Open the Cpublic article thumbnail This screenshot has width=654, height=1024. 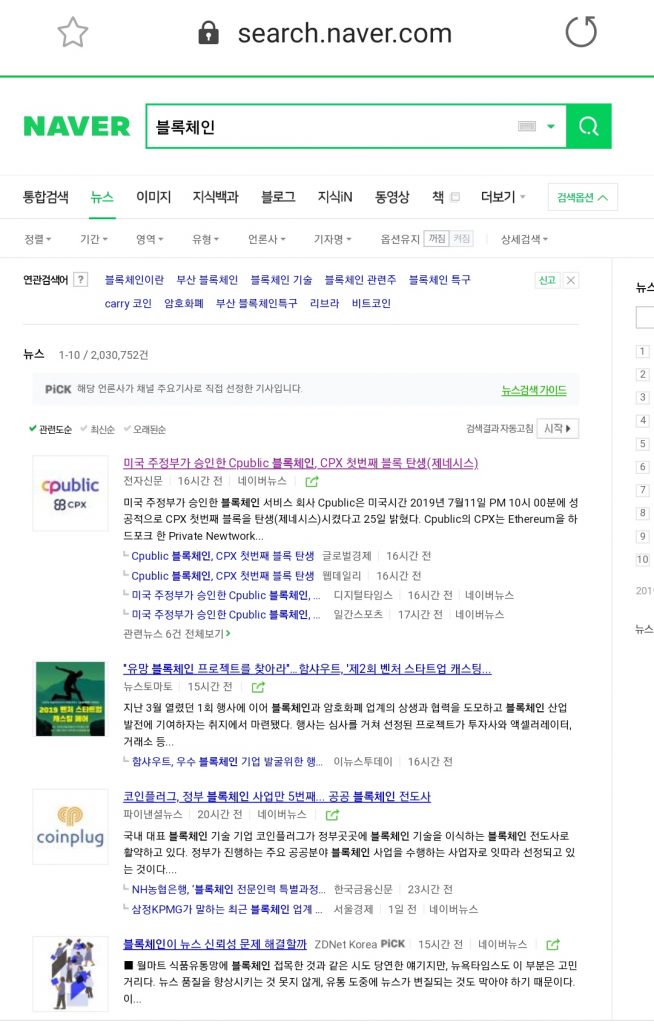tap(71, 493)
